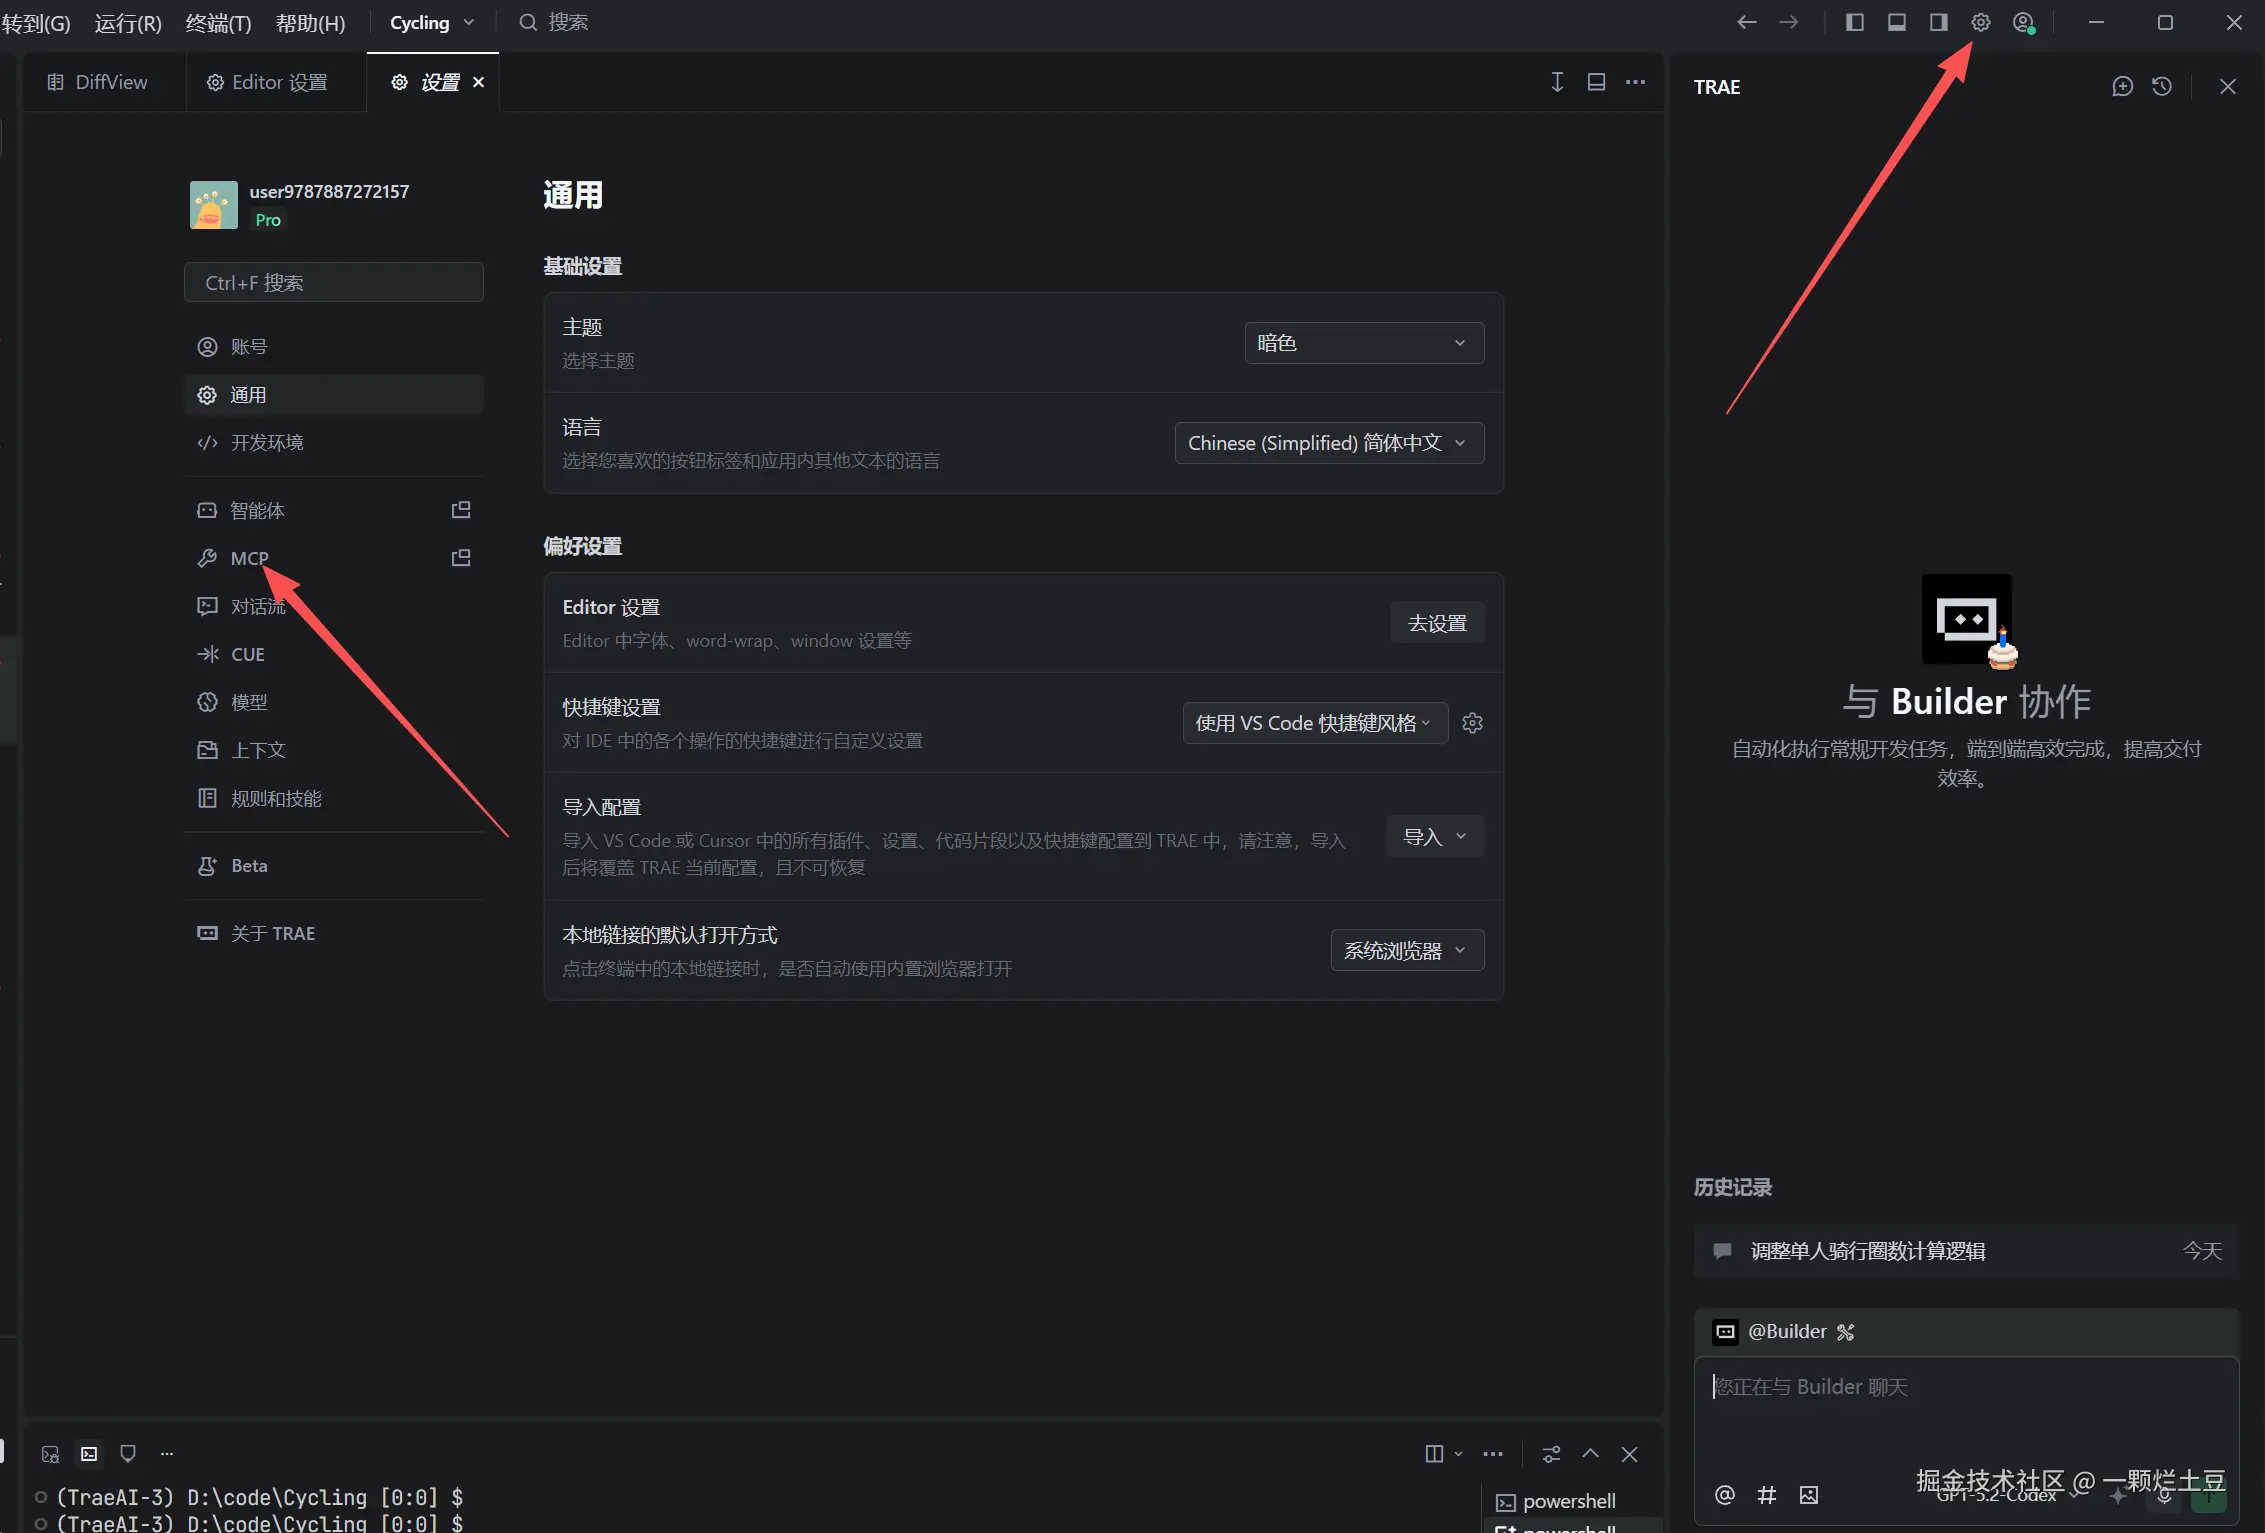The image size is (2265, 1533).
Task: Attach image icon in chat input
Action: pos(1809,1495)
